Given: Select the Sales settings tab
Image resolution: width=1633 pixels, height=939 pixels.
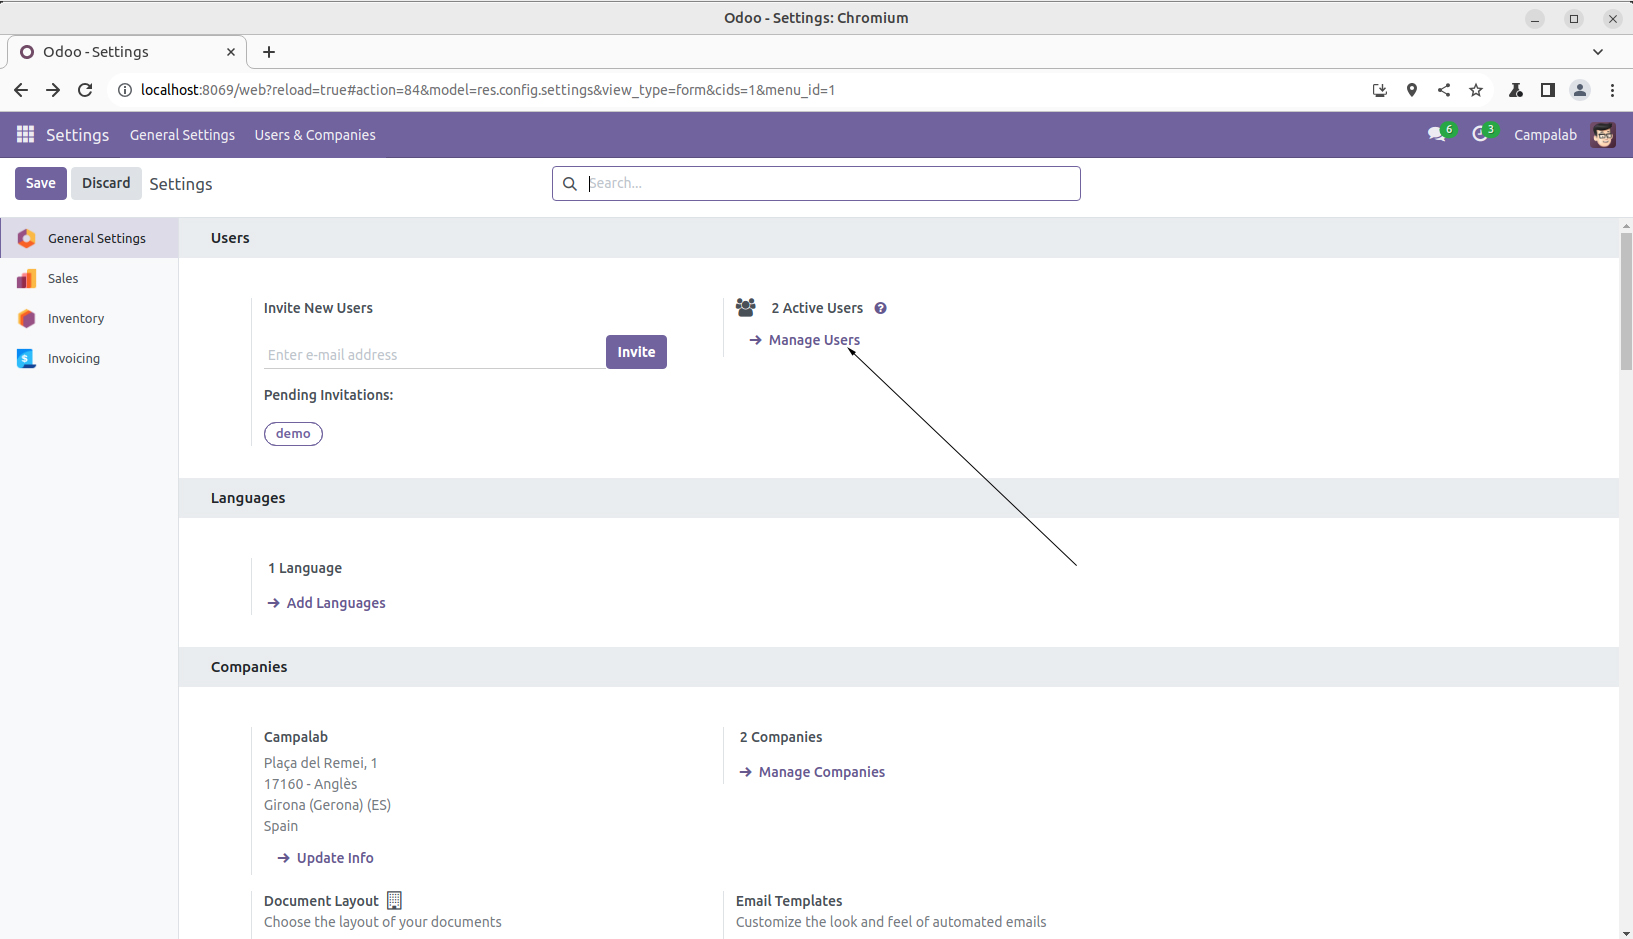Looking at the screenshot, I should tap(63, 279).
